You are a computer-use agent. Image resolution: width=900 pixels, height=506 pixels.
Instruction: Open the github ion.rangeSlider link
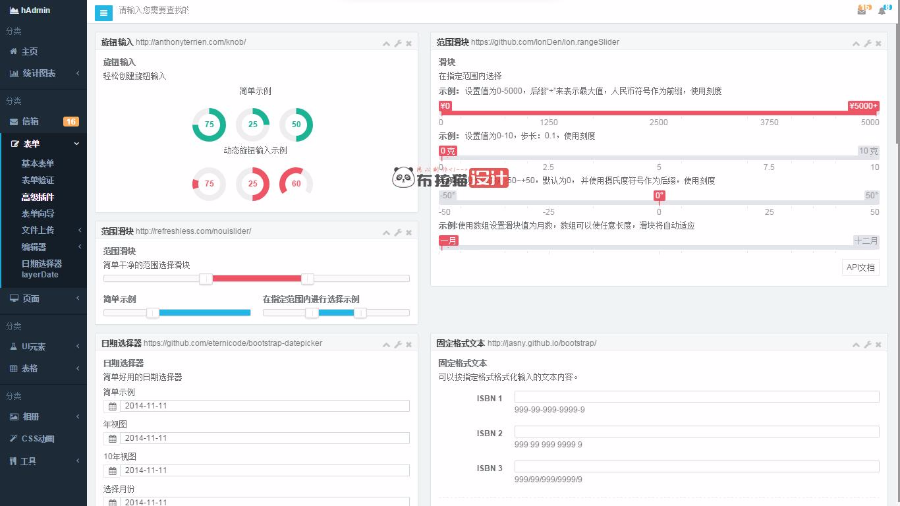(545, 42)
